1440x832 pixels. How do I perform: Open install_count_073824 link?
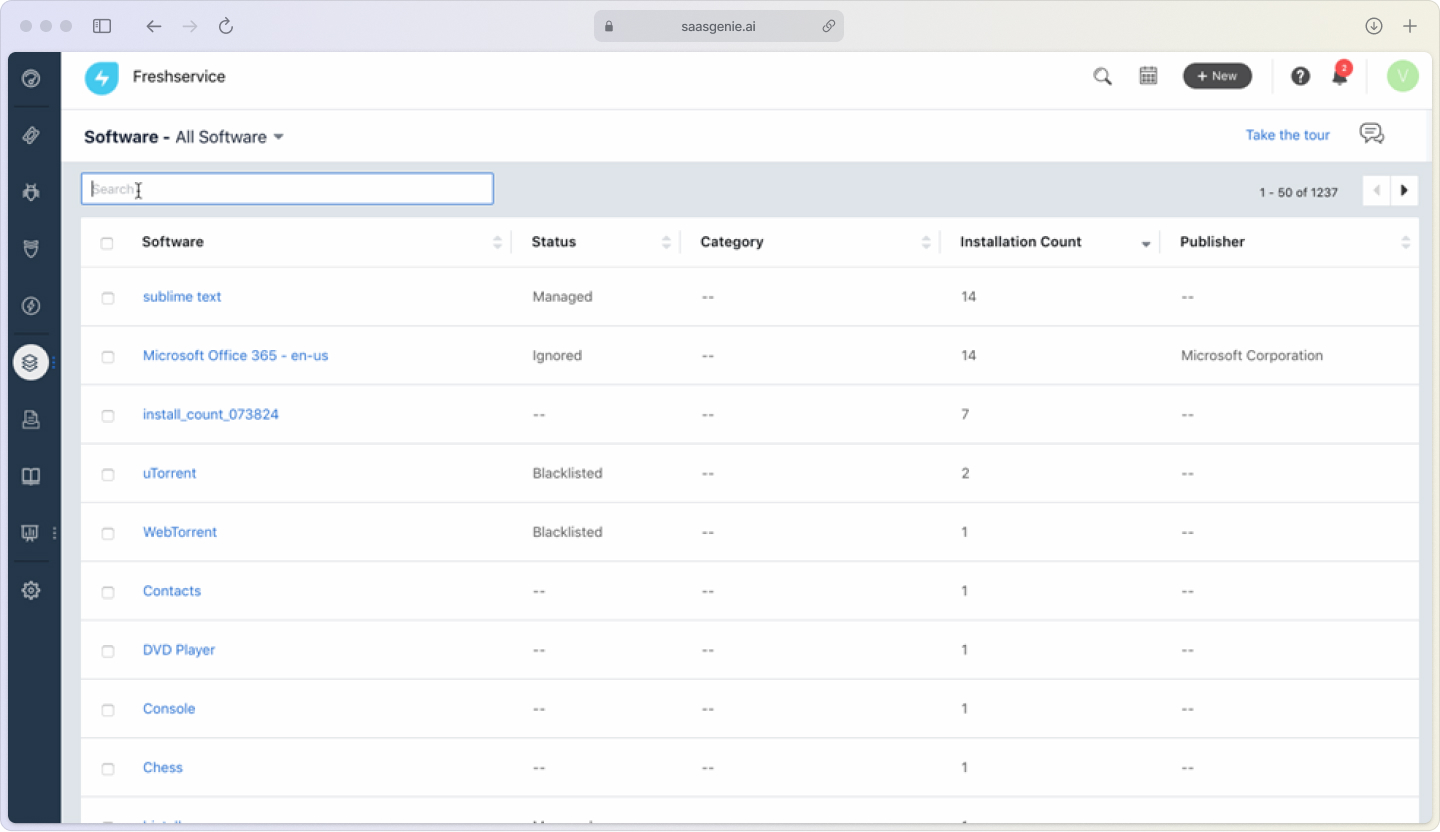(211, 414)
